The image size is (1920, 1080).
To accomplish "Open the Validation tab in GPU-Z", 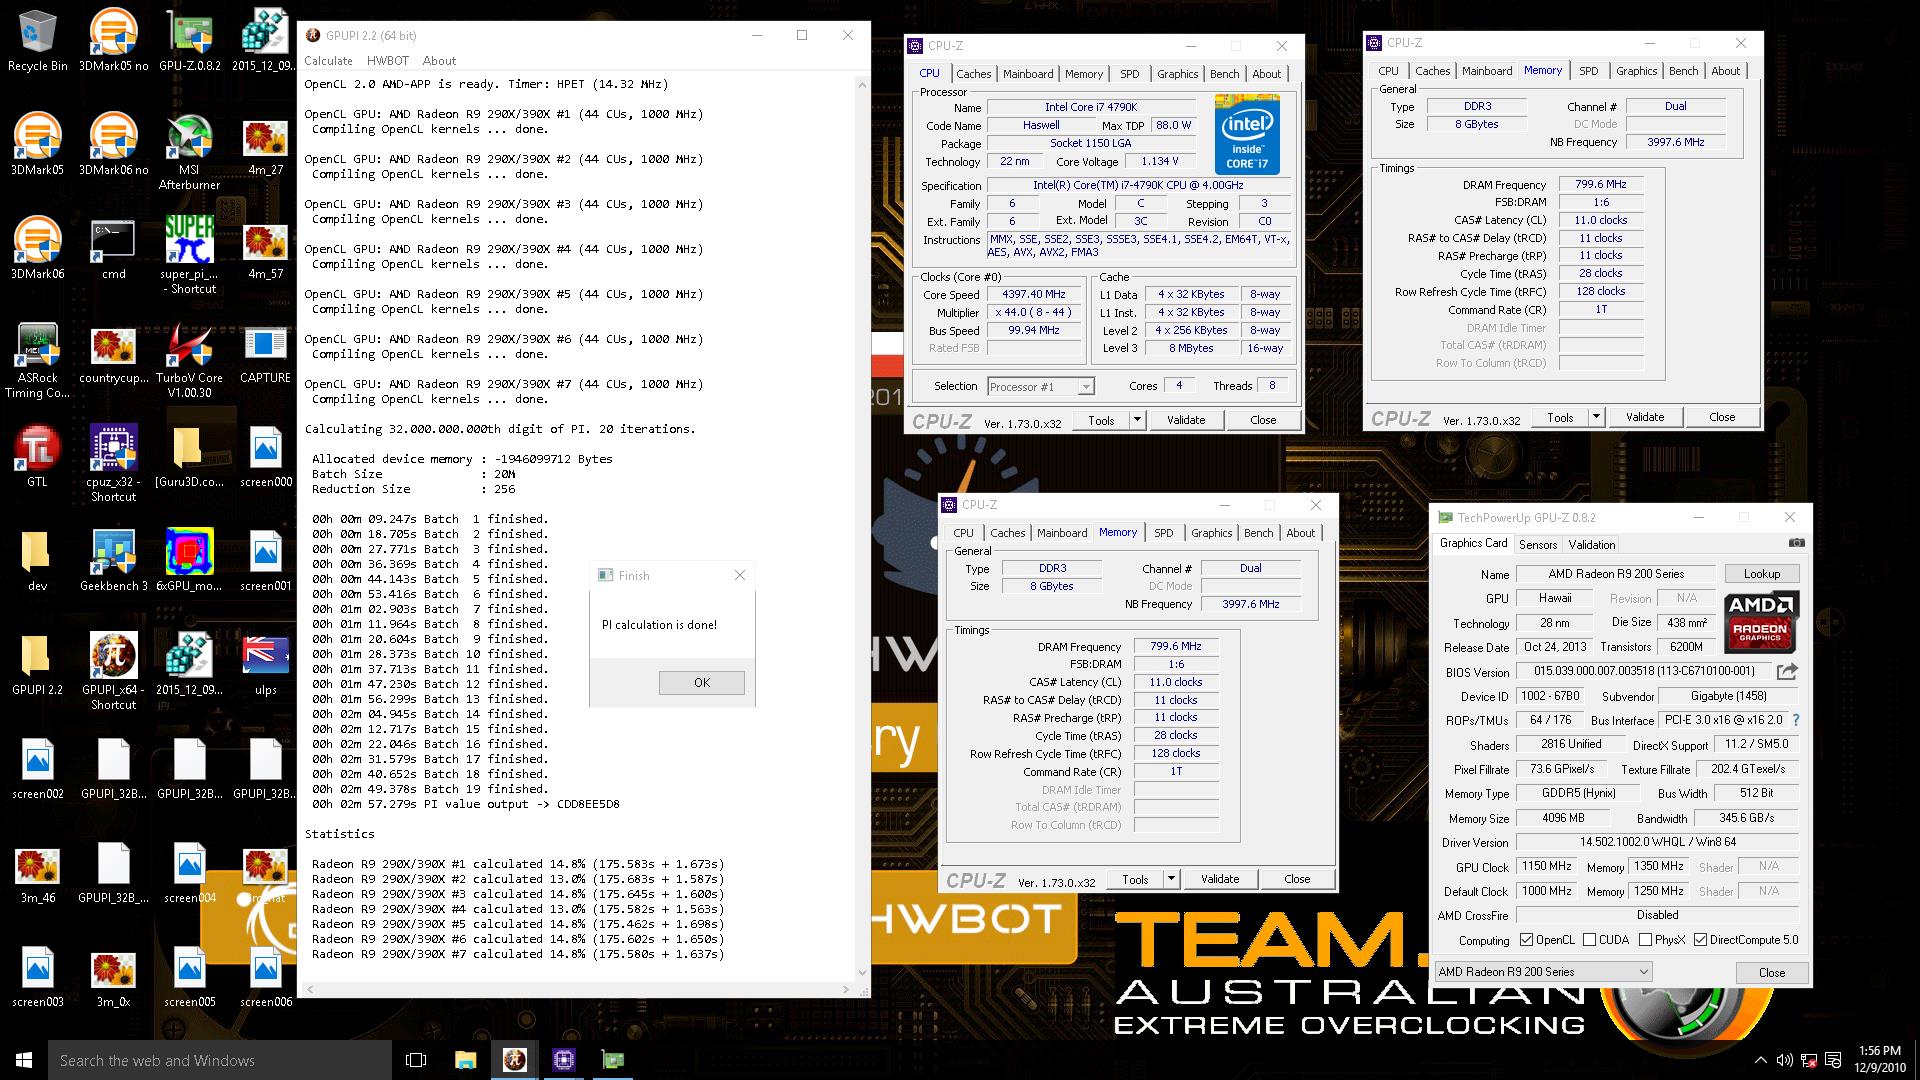I will point(1591,545).
